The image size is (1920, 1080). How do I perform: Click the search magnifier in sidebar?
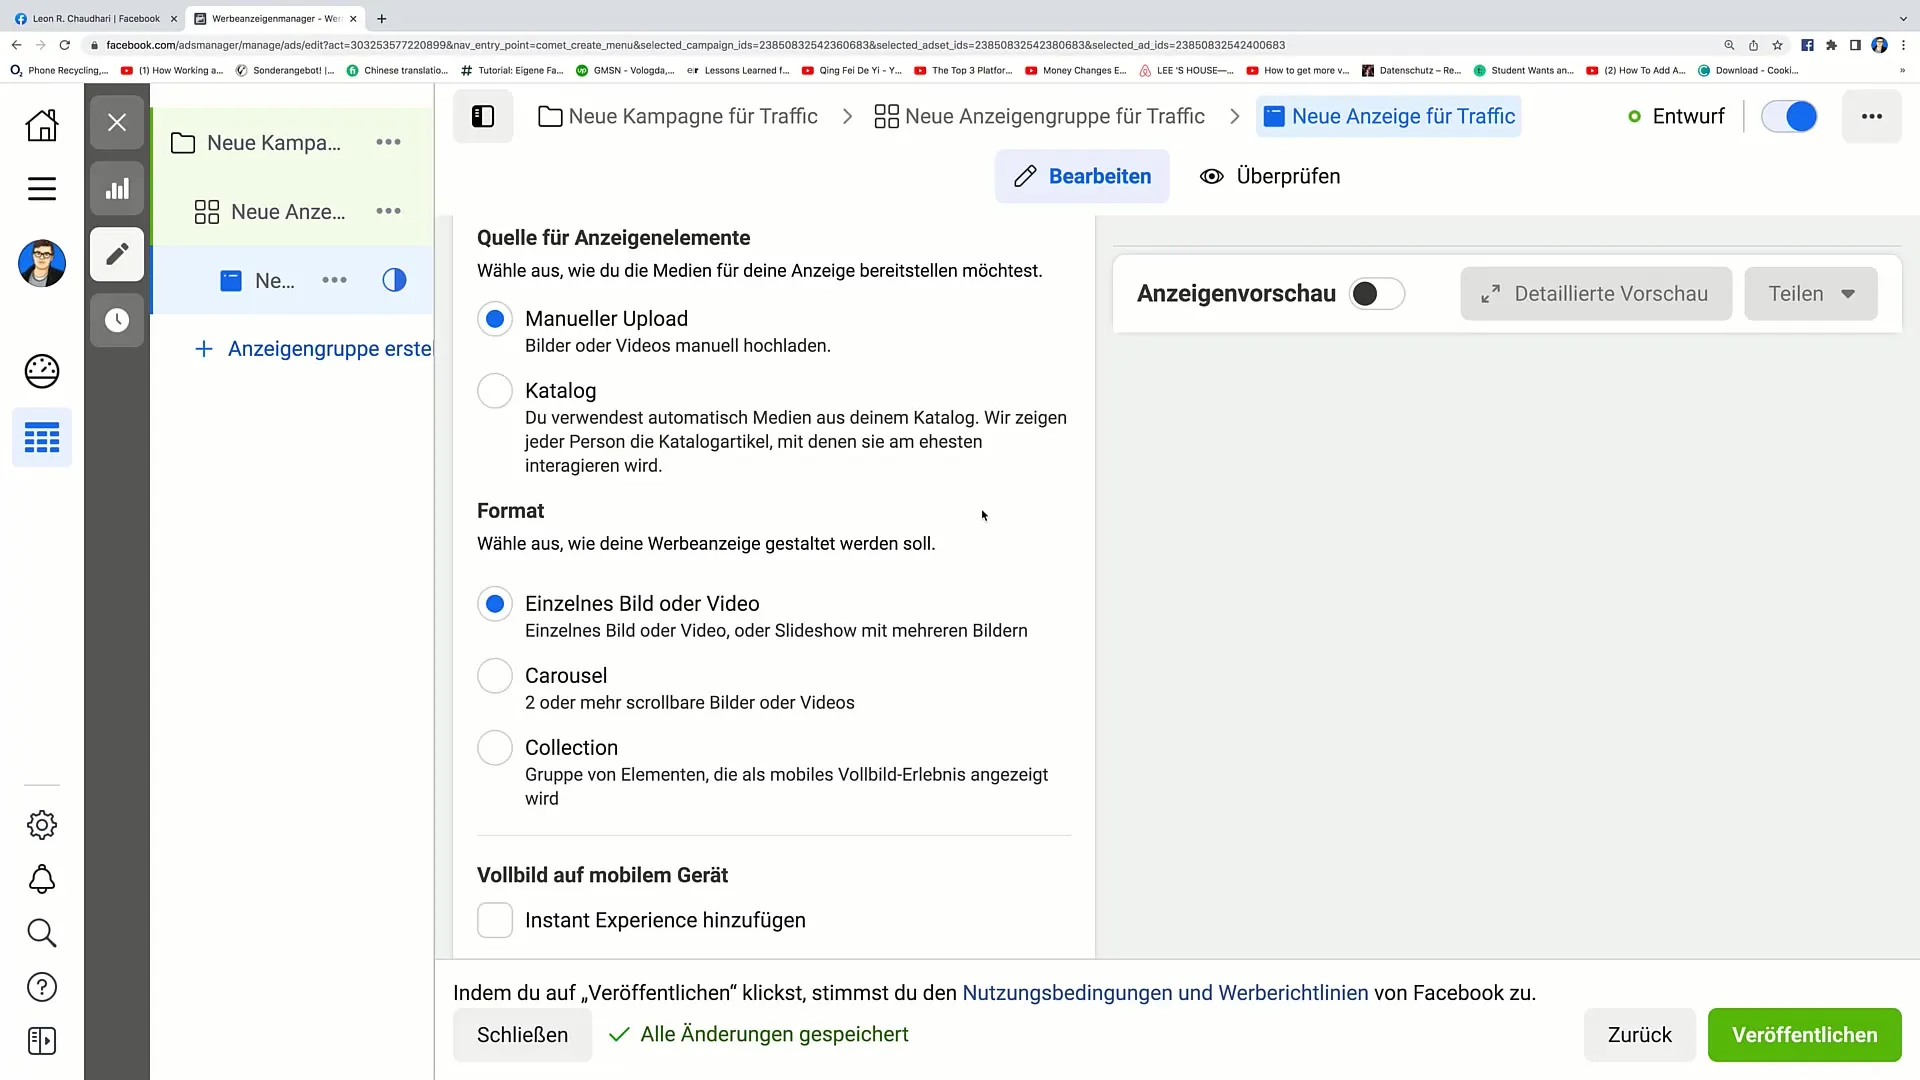(42, 933)
